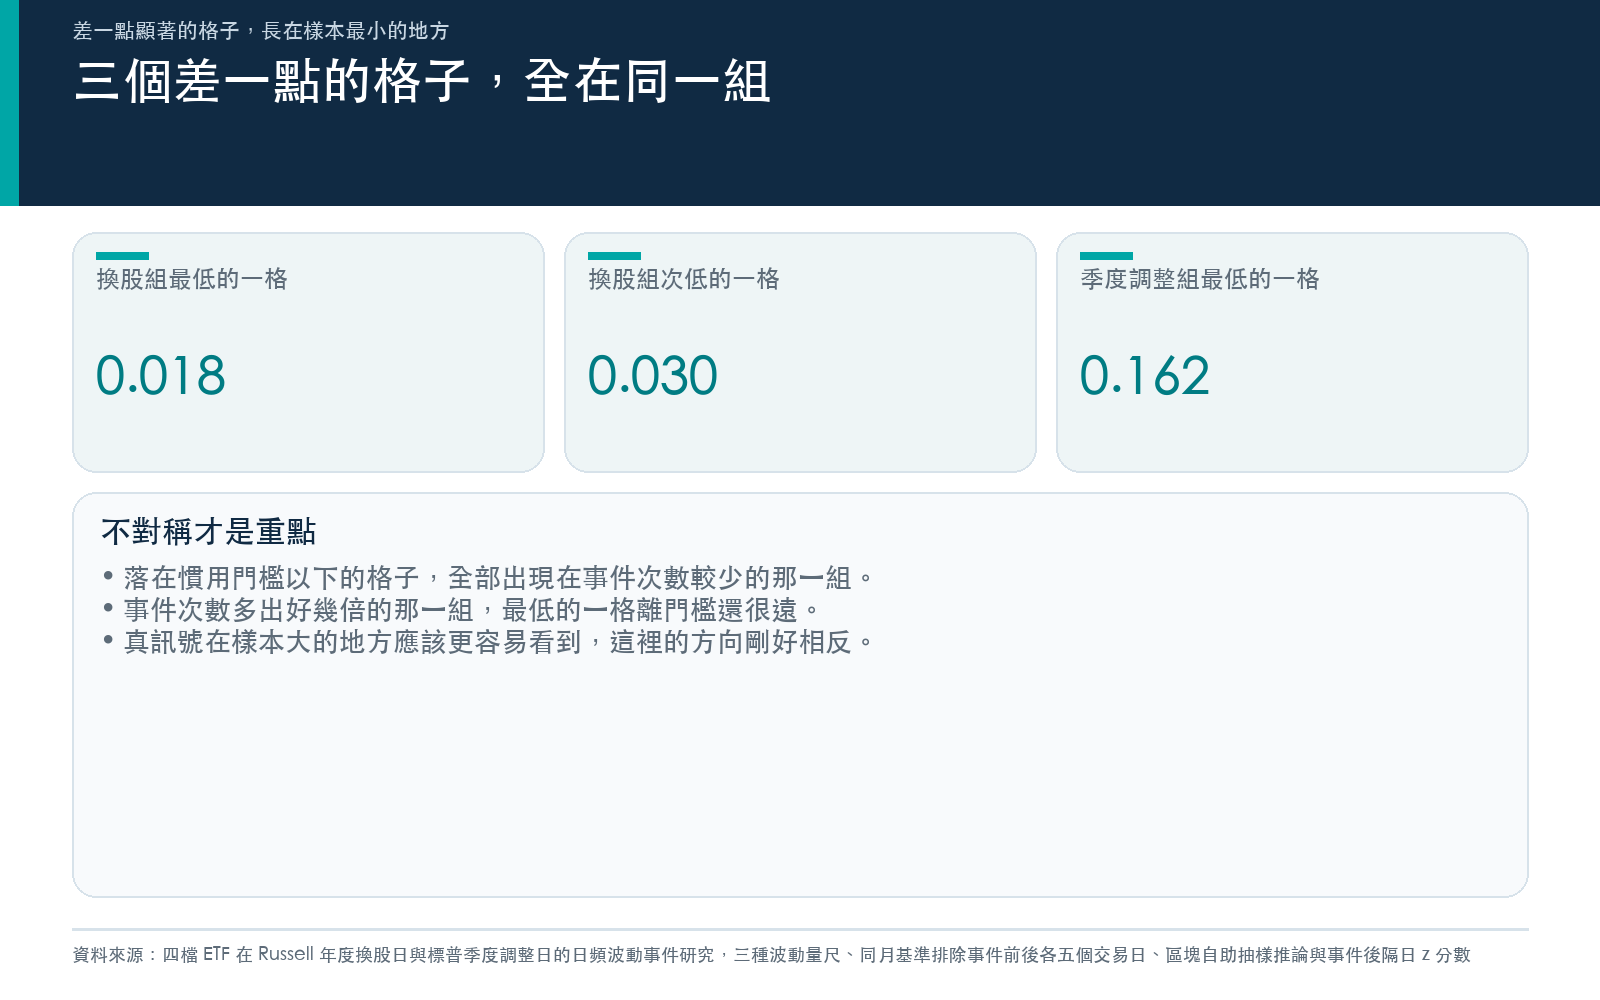Image resolution: width=1600 pixels, height=1000 pixels.
Task: Click the value 0.030
Action: coord(653,376)
